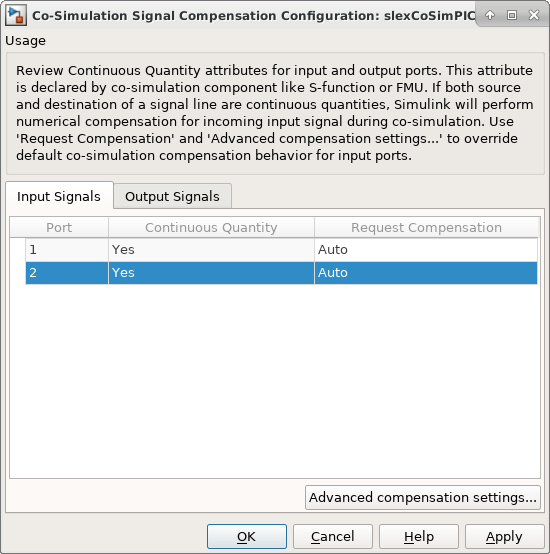Viewport: 550px width, 554px height.
Task: Click the shade window arrow icon
Action: (490, 15)
